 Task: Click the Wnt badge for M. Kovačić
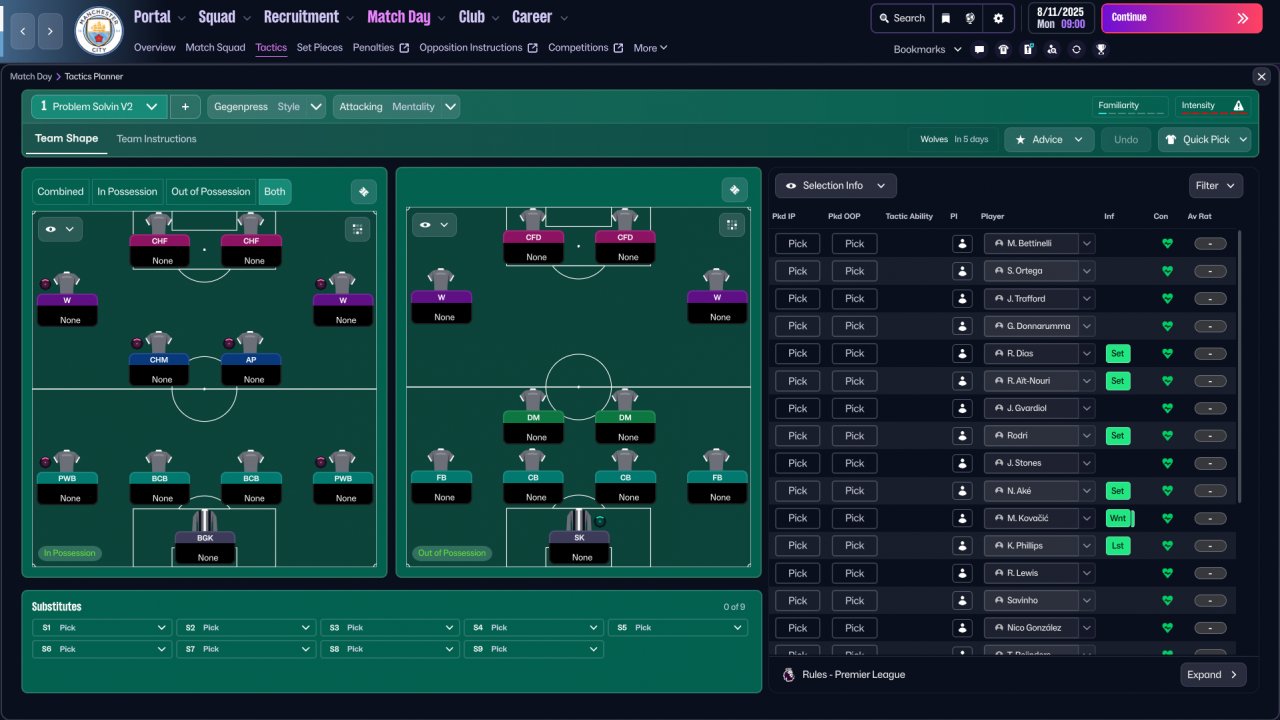tap(1119, 518)
